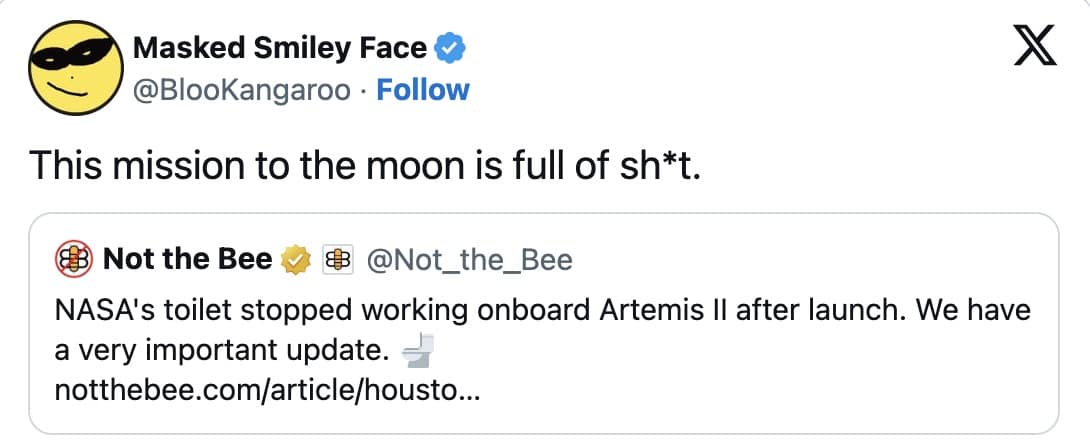This screenshot has width=1090, height=440.
Task: Go to the @Not_the_Bee handle
Action: (x=470, y=260)
